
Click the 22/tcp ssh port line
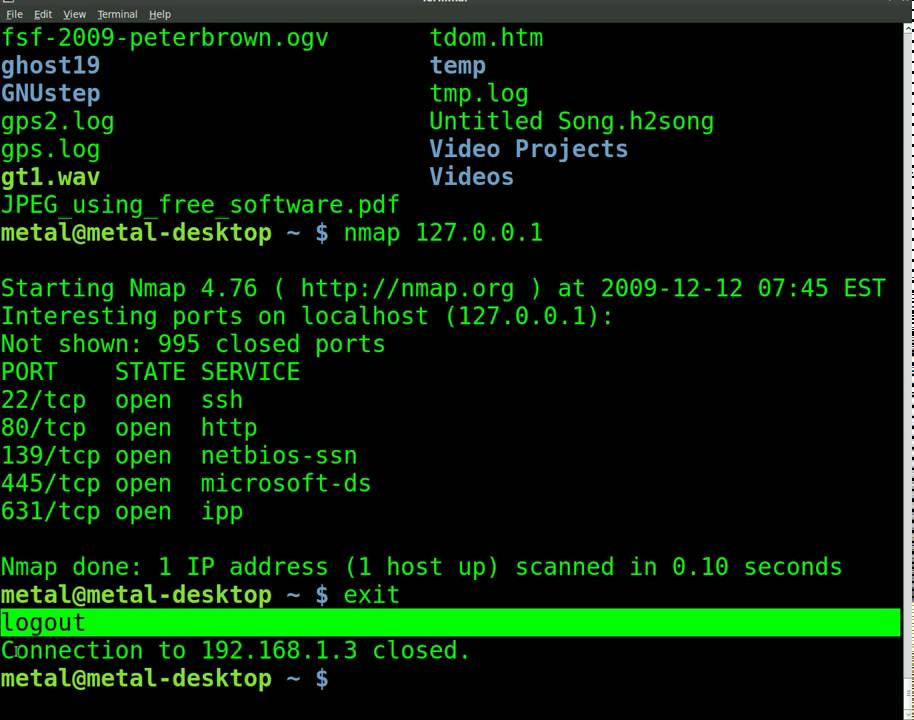coord(122,400)
